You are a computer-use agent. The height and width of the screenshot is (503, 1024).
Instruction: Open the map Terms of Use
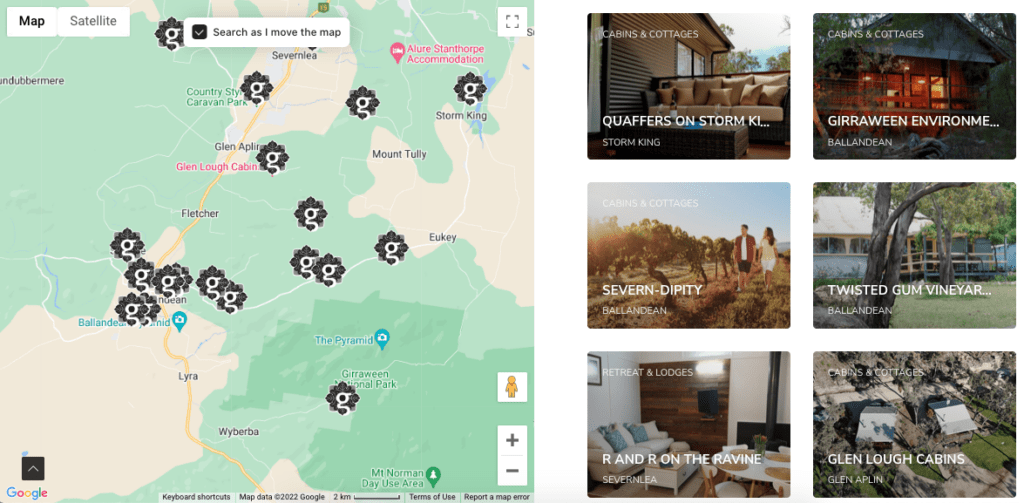click(432, 497)
